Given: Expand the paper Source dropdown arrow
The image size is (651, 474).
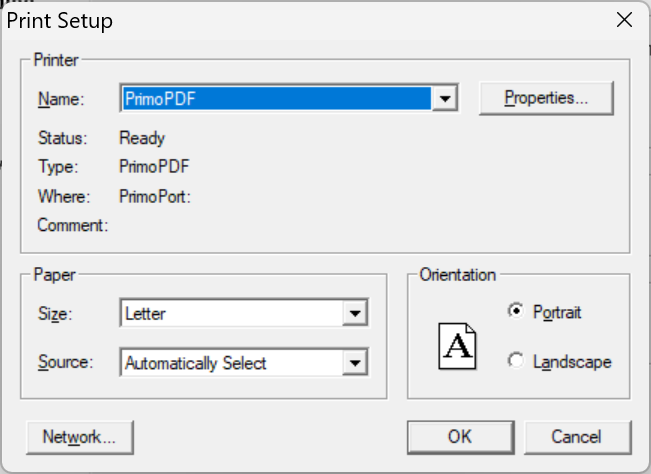Looking at the screenshot, I should point(355,362).
